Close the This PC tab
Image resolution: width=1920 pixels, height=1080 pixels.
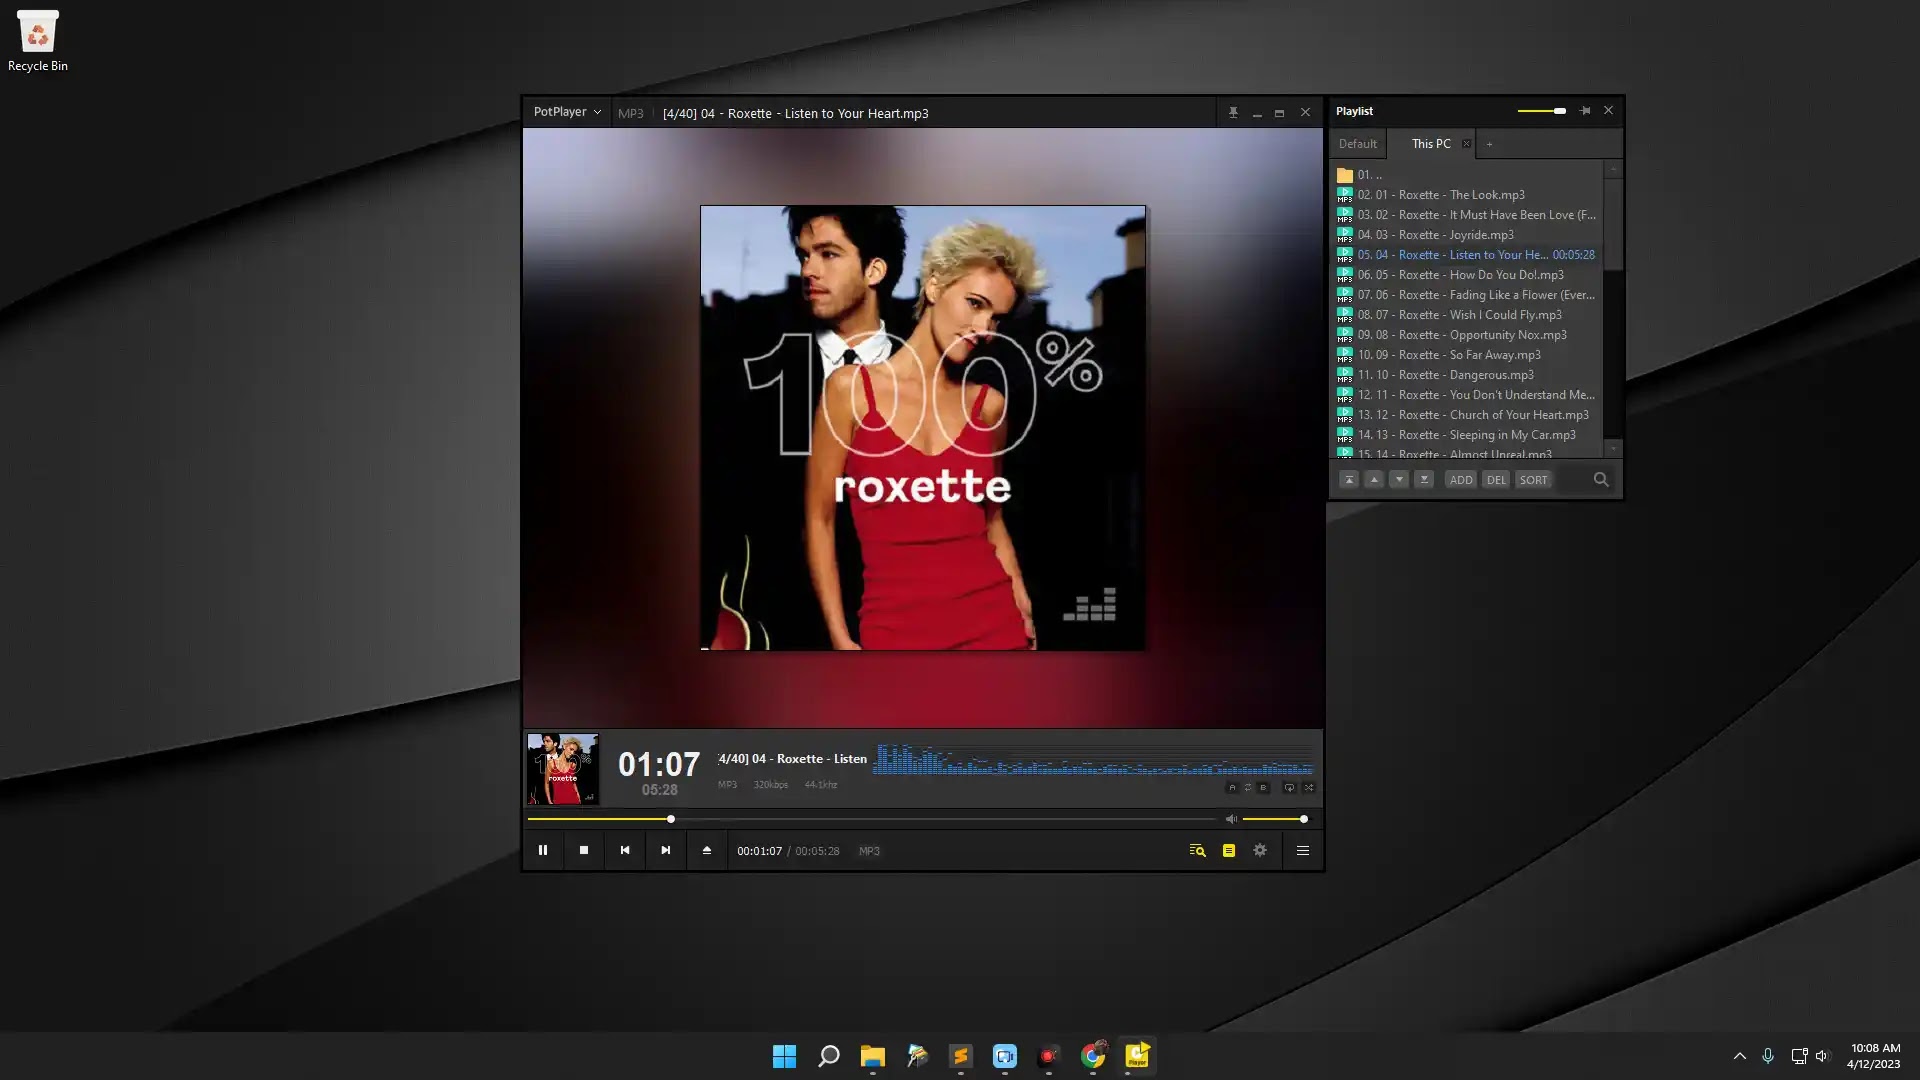pos(1467,144)
